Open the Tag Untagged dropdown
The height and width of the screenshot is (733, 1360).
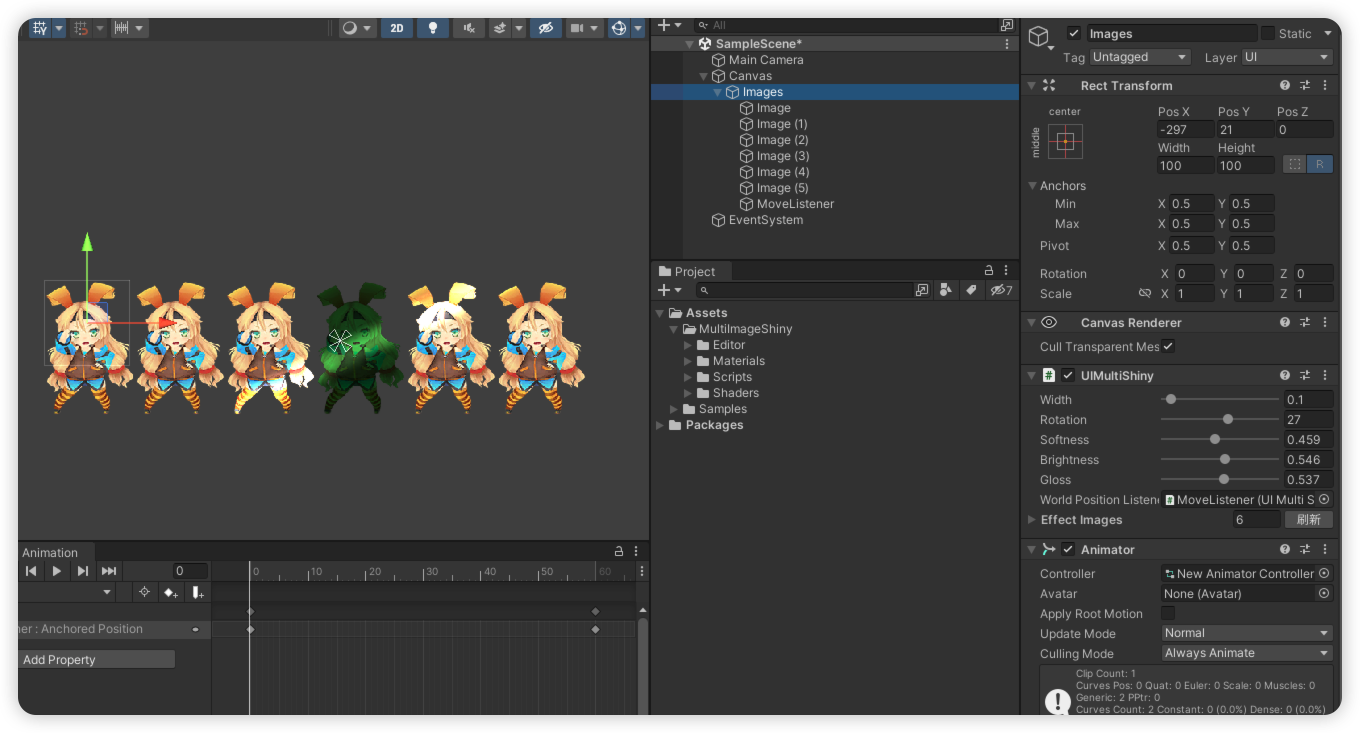[1140, 57]
